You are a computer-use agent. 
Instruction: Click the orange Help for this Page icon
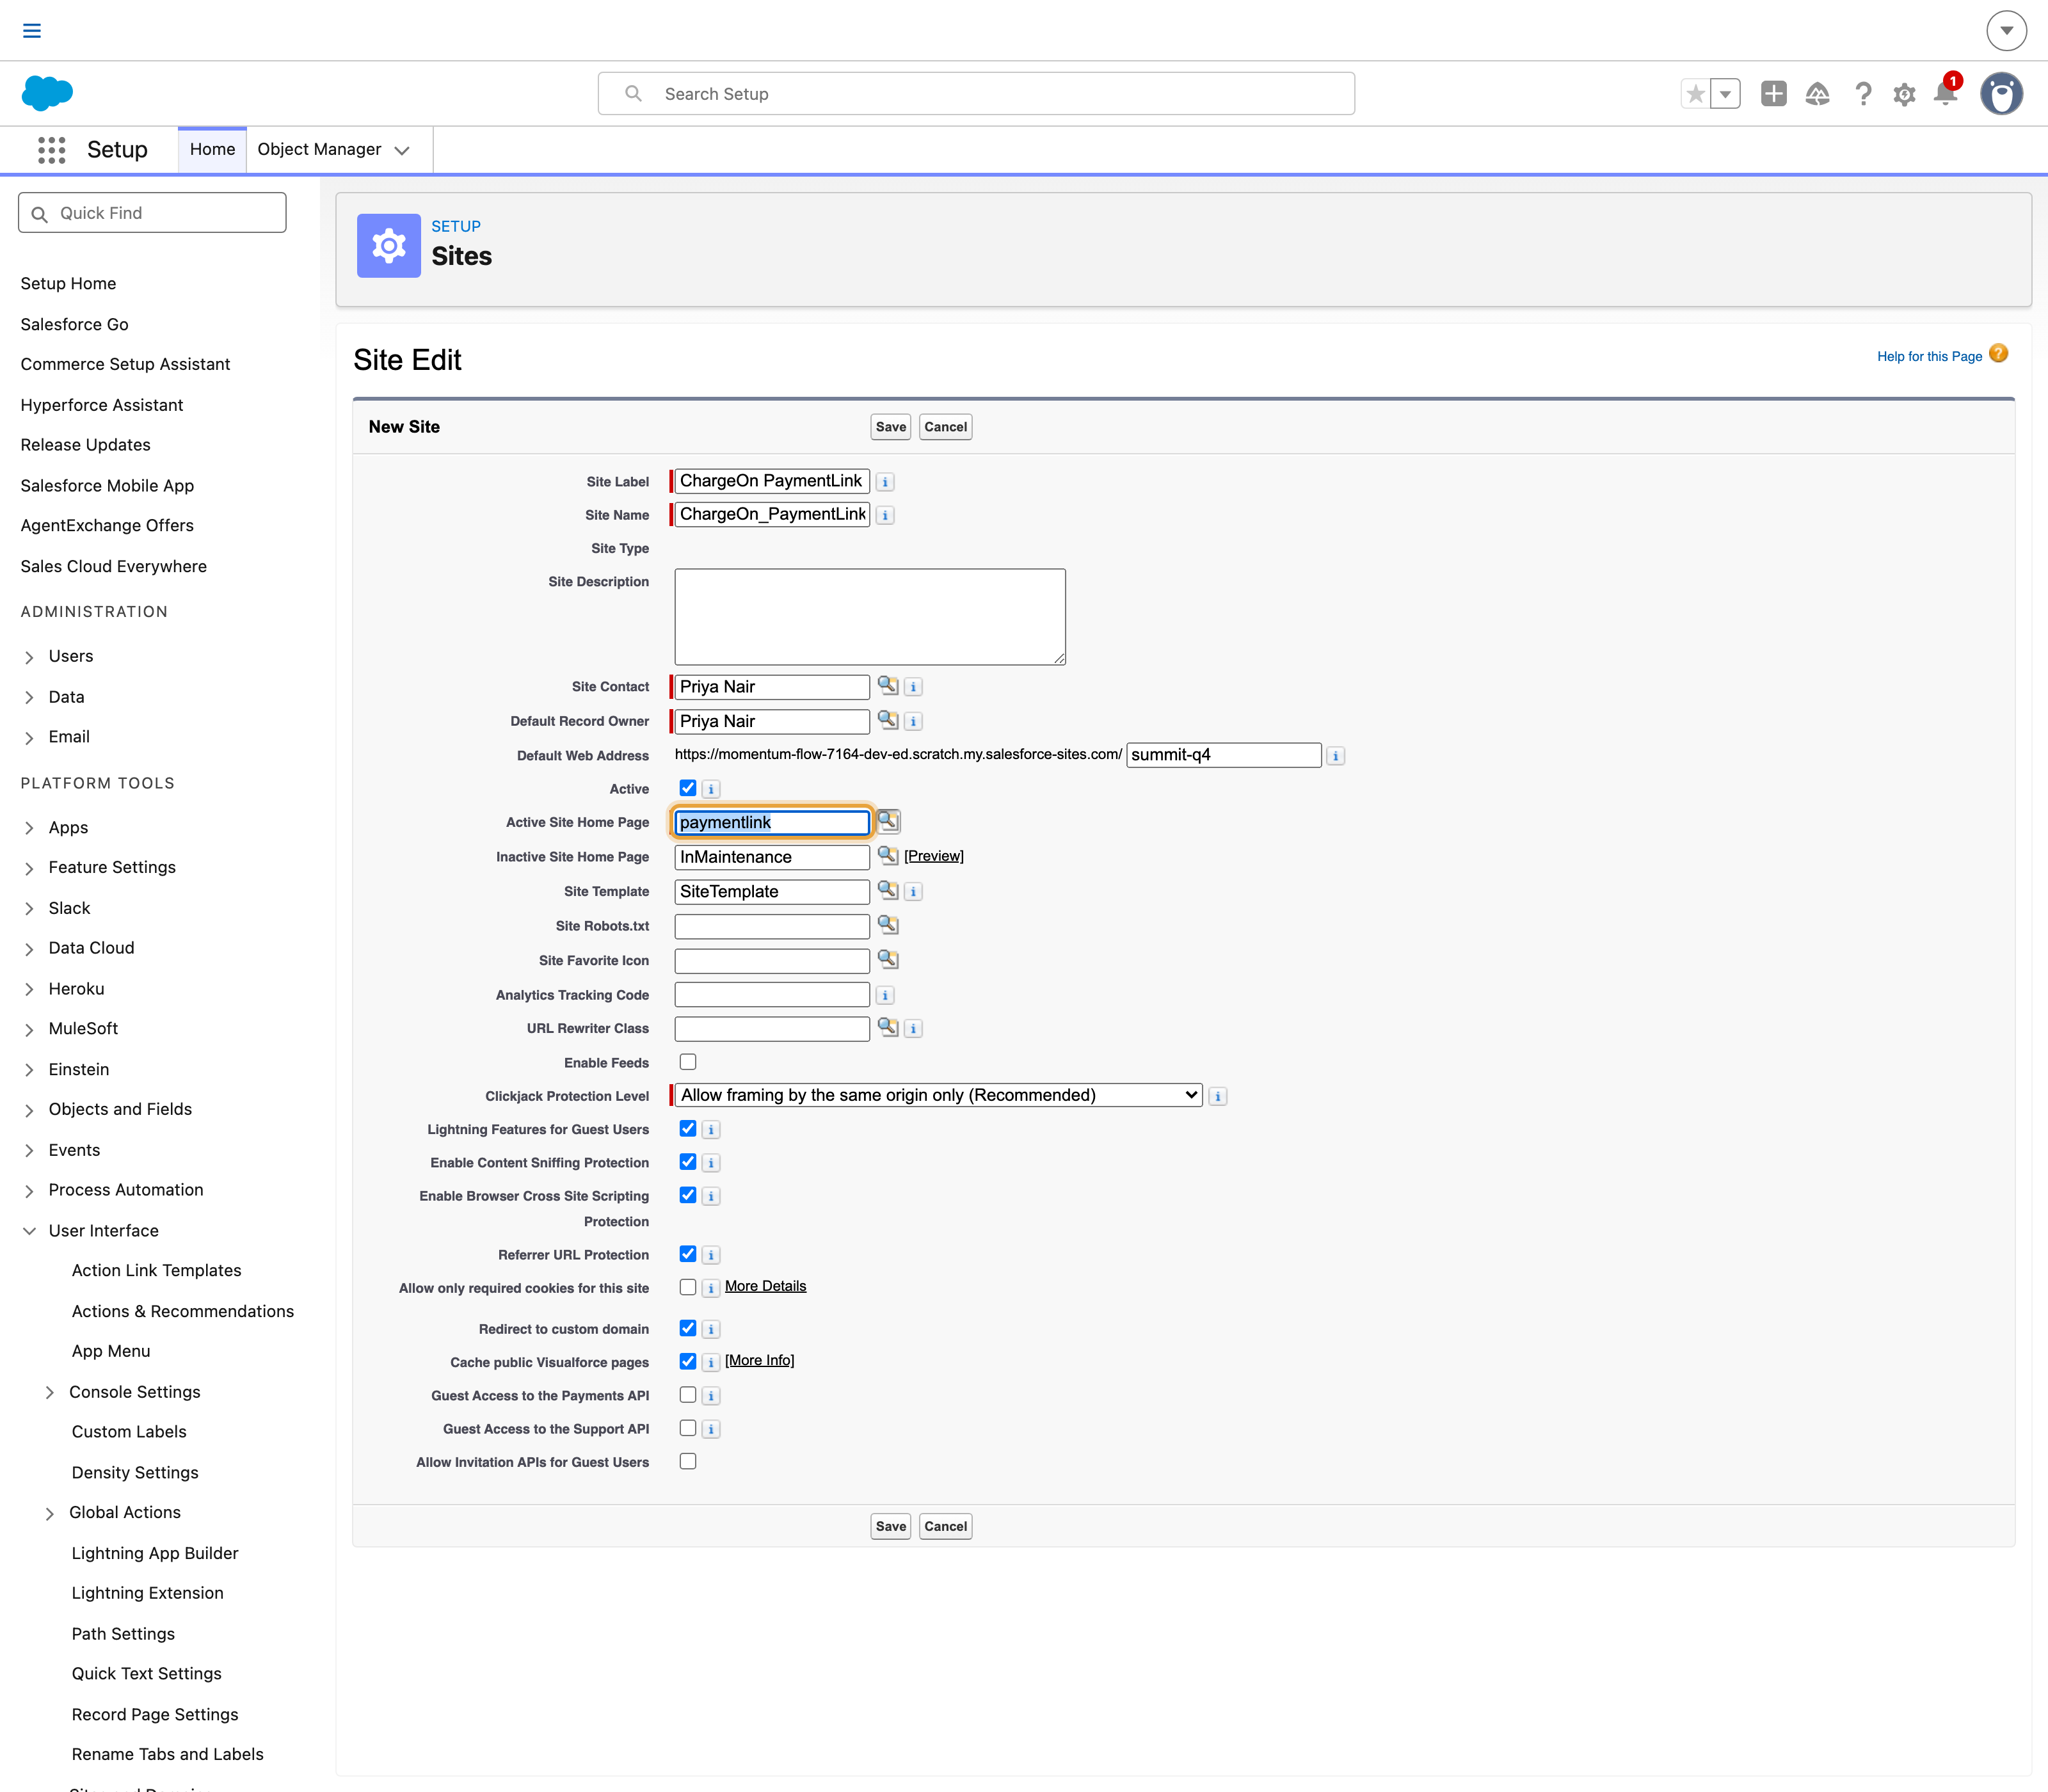(x=1999, y=354)
